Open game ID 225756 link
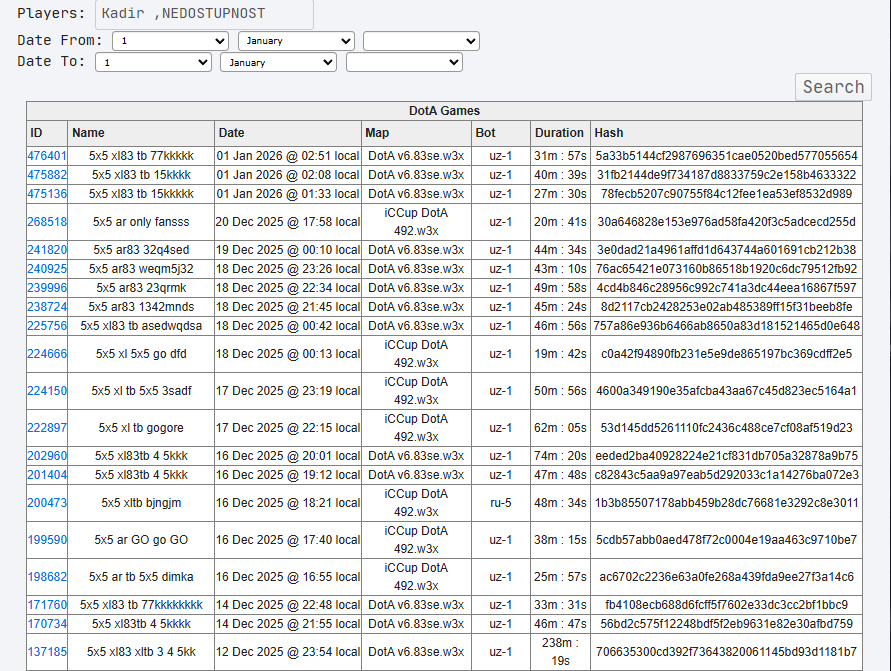The height and width of the screenshot is (671, 891). [47, 326]
